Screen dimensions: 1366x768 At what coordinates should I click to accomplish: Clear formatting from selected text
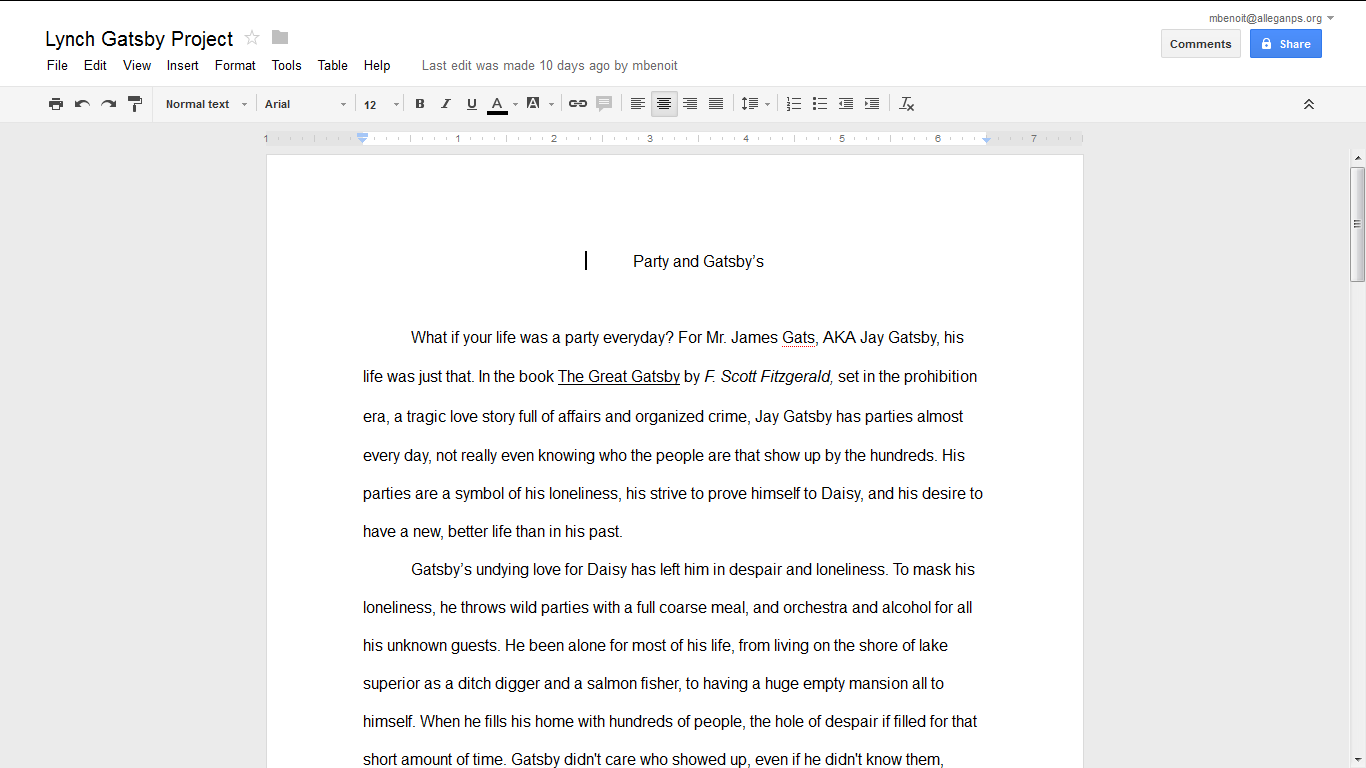pos(907,104)
